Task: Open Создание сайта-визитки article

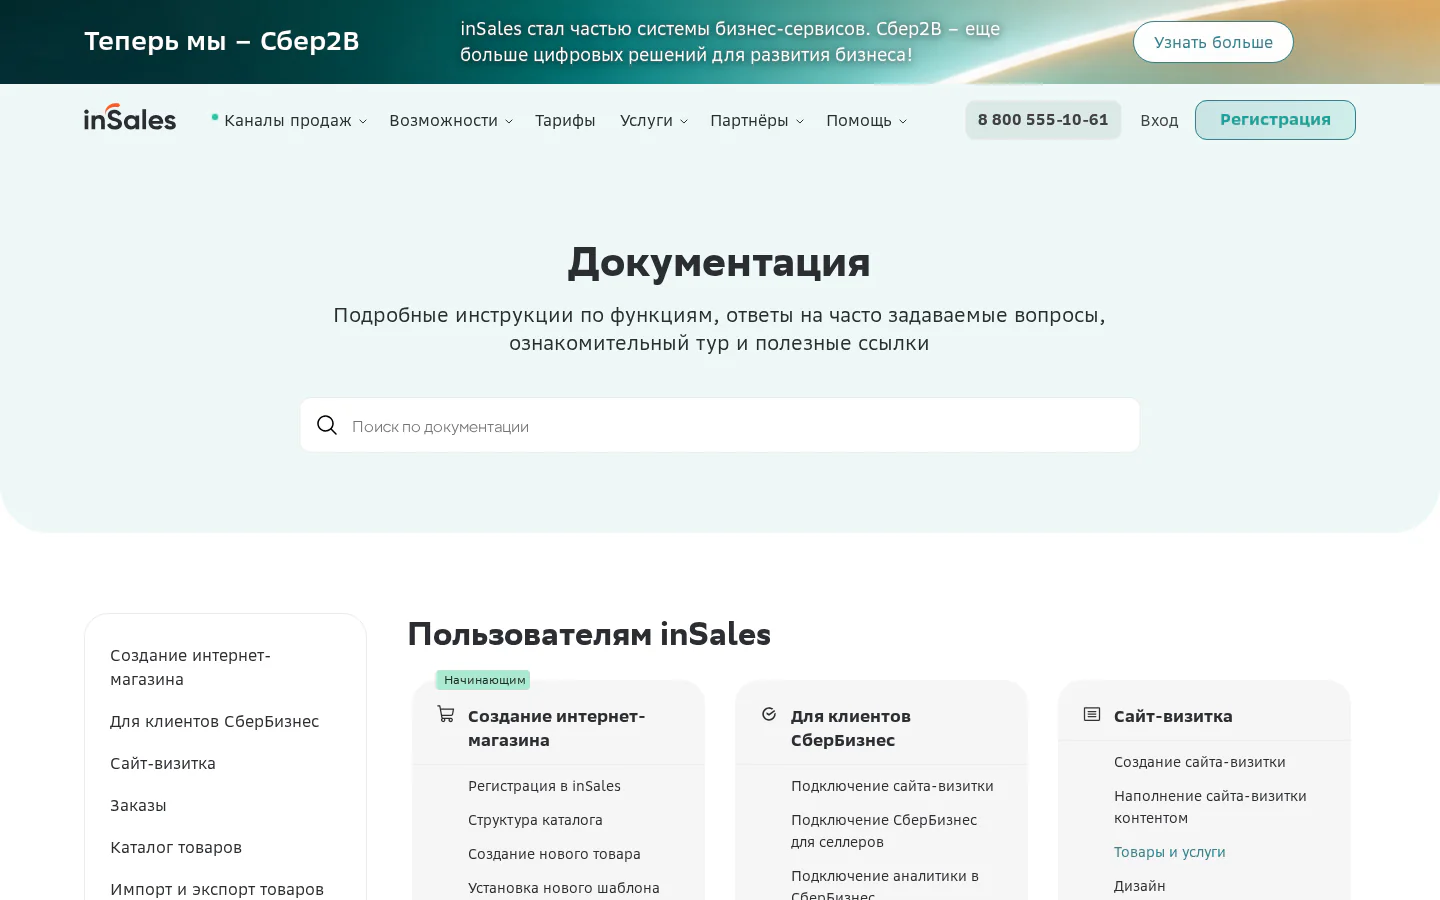Action: click(x=1200, y=762)
